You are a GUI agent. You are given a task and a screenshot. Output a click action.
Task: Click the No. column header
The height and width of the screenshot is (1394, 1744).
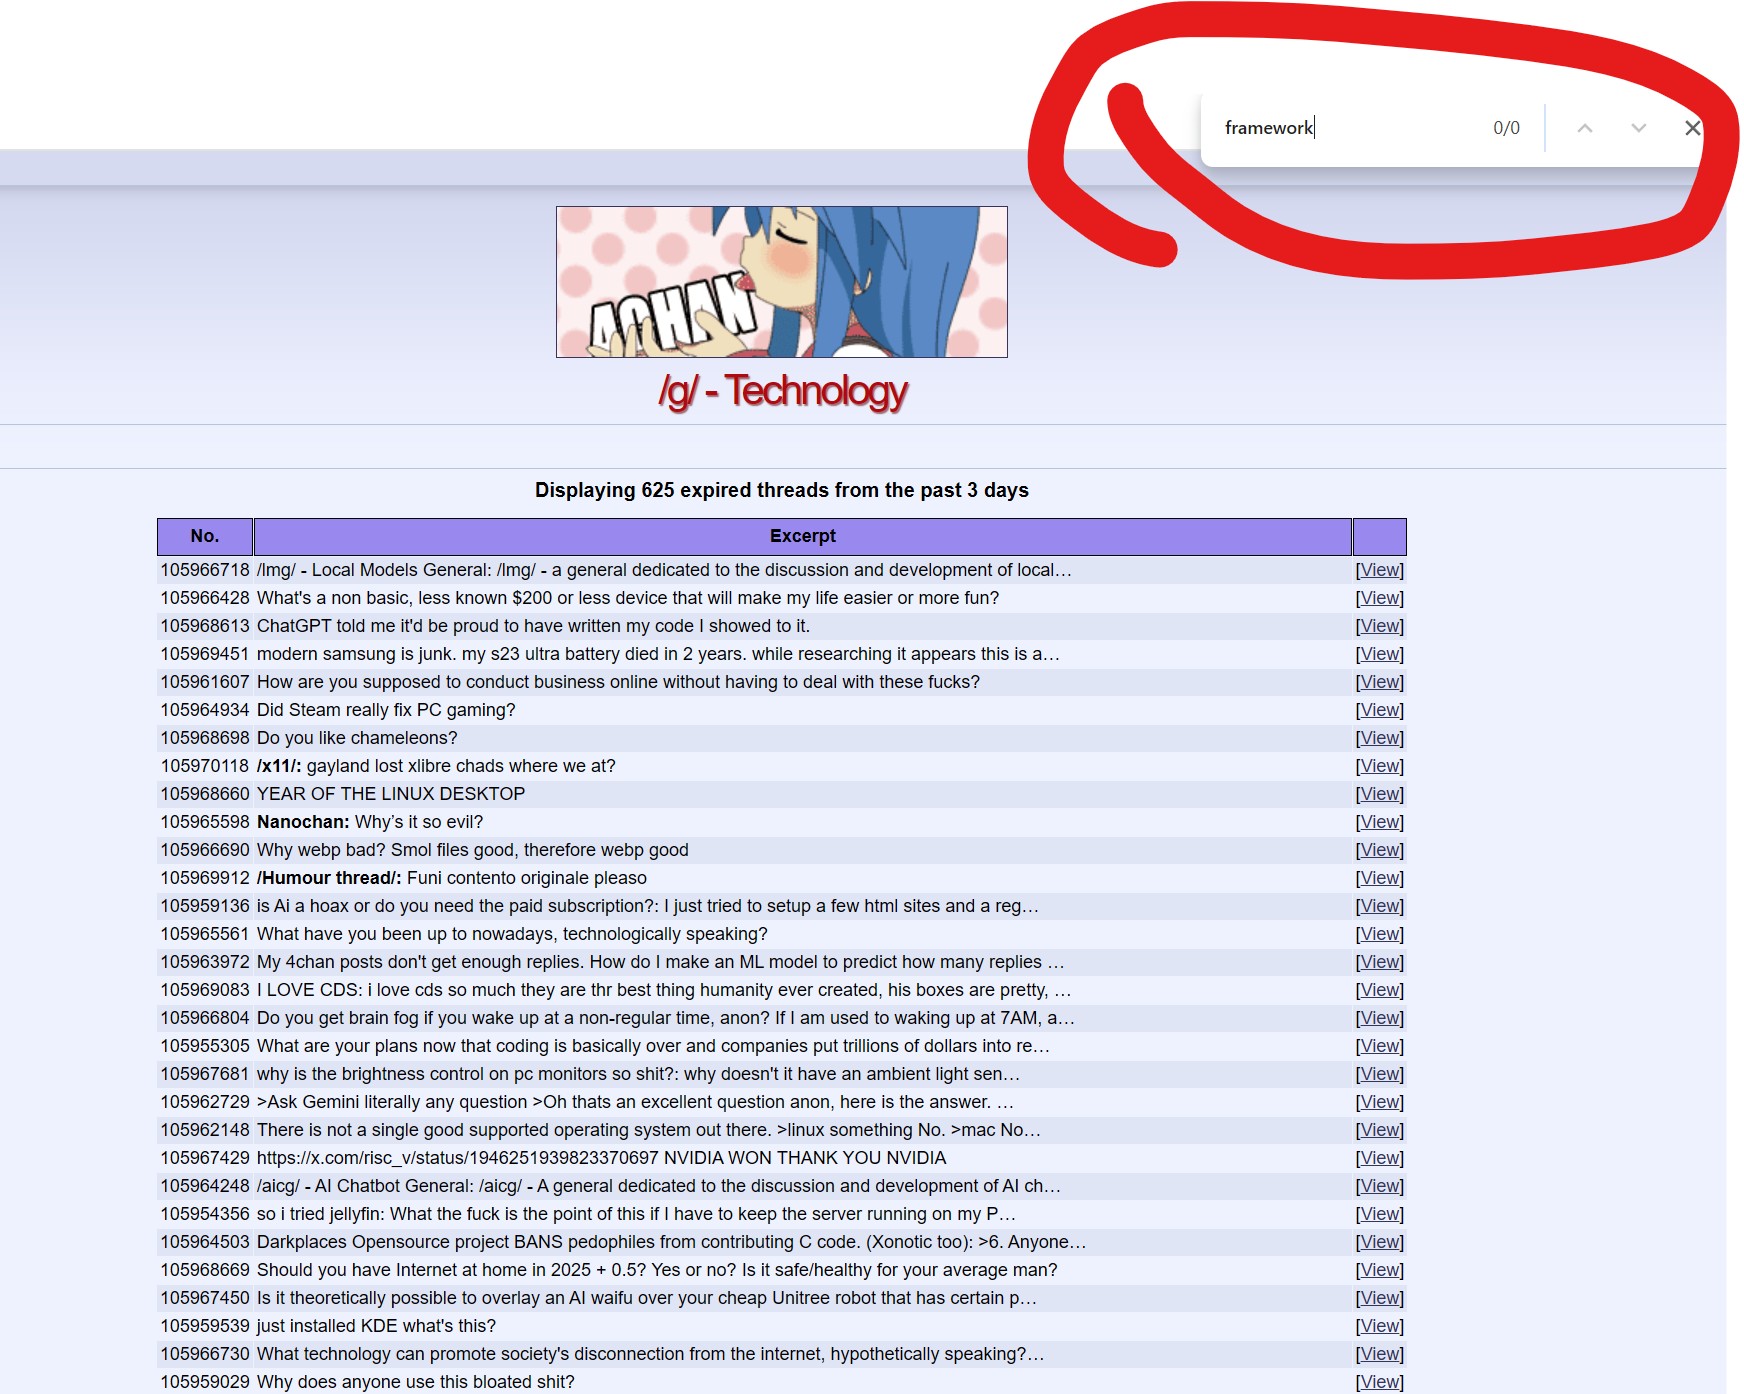click(x=205, y=536)
